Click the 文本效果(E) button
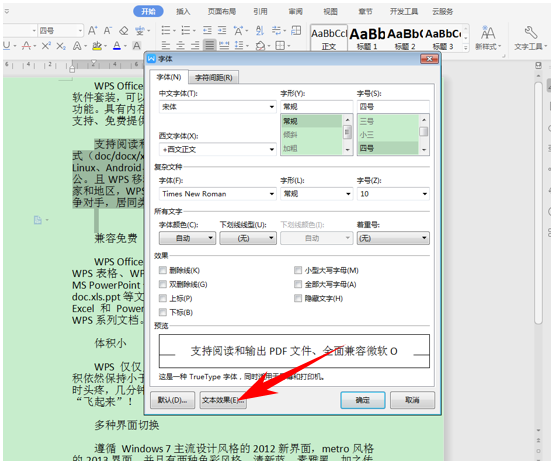The height and width of the screenshot is (463, 551). [x=223, y=400]
